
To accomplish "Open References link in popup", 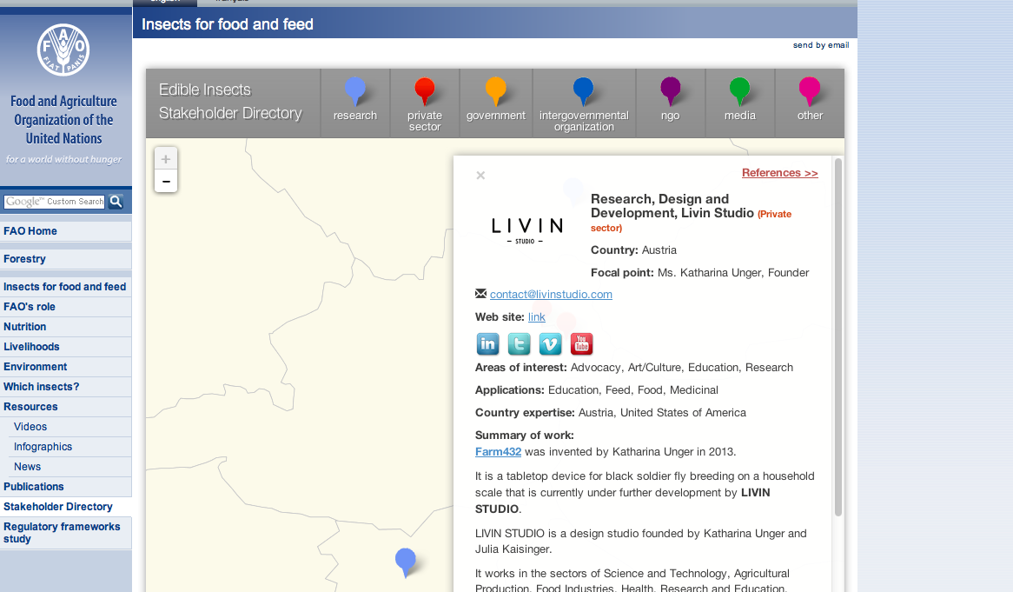I will (780, 173).
